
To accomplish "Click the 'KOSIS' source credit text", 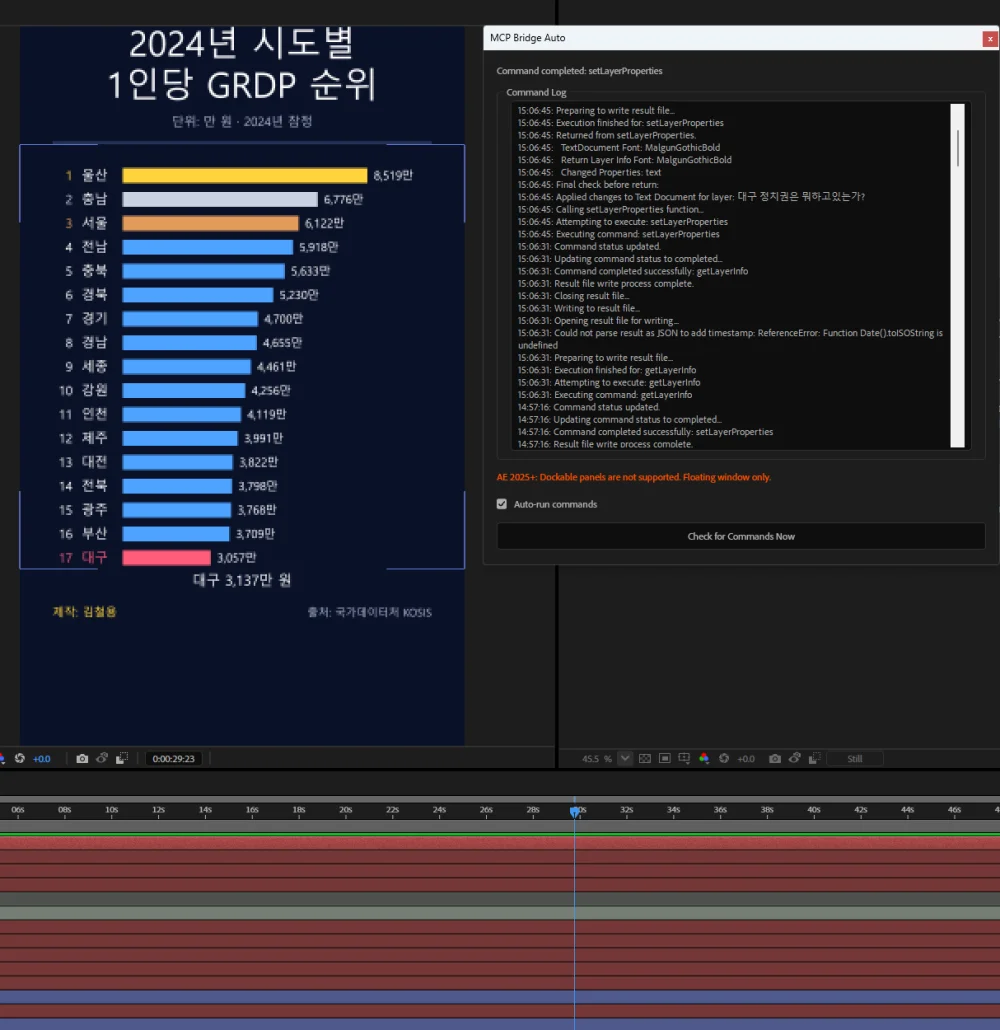I will click(x=417, y=612).
